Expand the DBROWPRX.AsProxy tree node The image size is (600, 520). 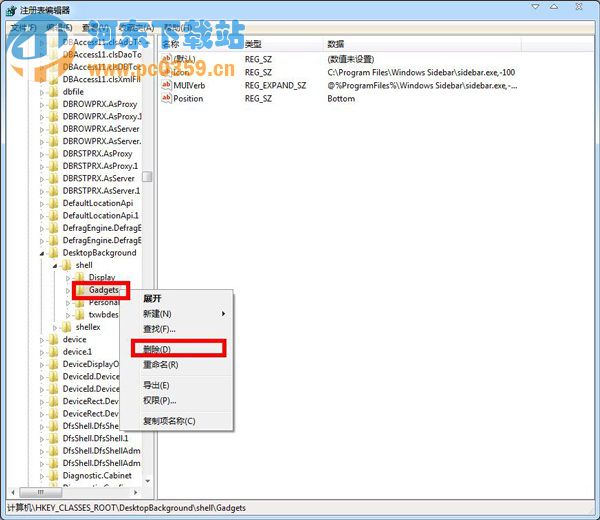coord(42,104)
